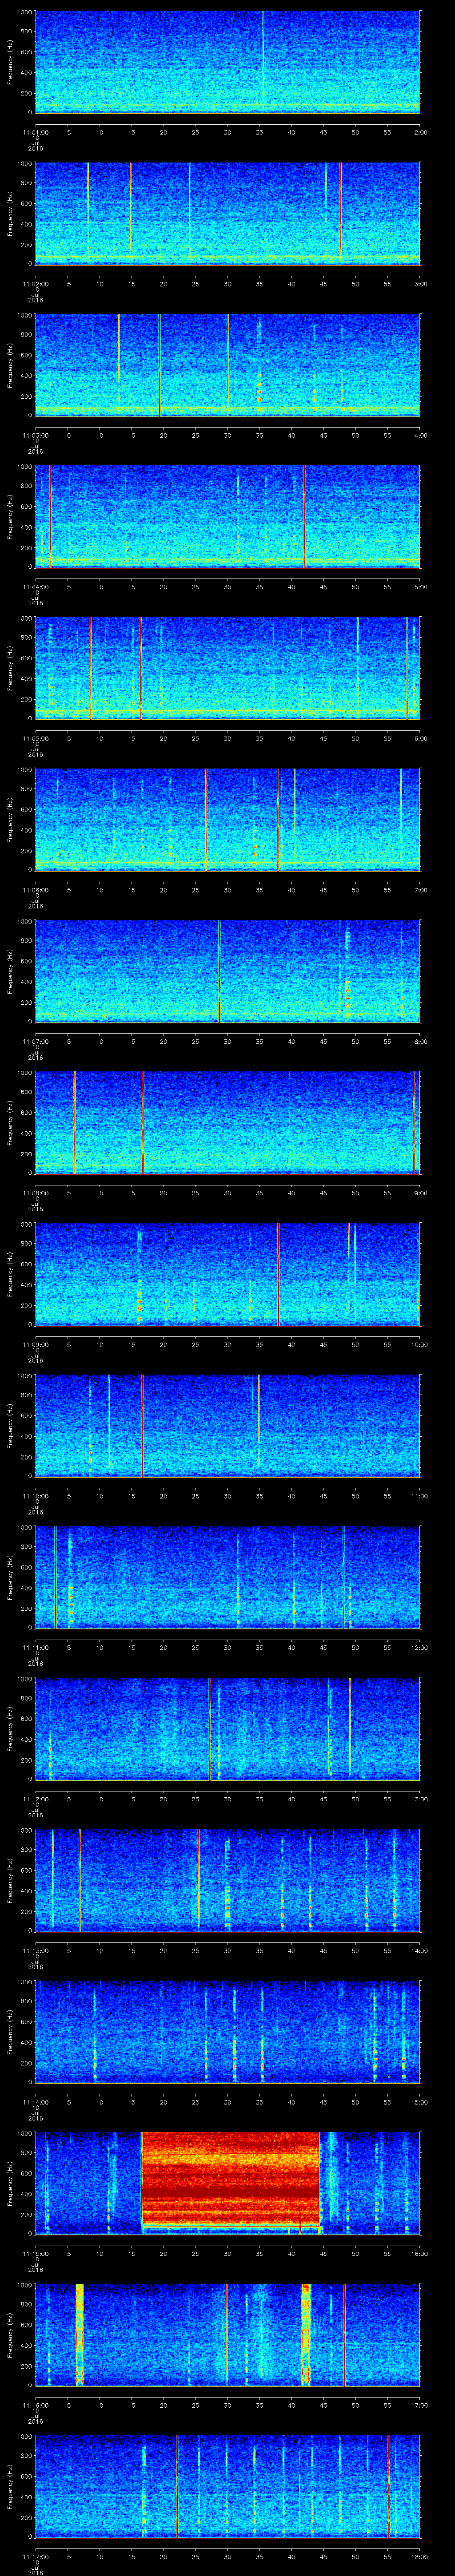This screenshot has height=2576, width=455.
Task: Click the "11:08:00" start time label
Action: (35, 1192)
